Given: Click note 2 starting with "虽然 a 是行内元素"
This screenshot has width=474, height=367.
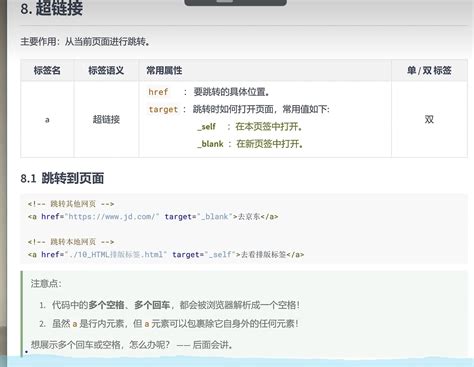Looking at the screenshot, I should (175, 324).
